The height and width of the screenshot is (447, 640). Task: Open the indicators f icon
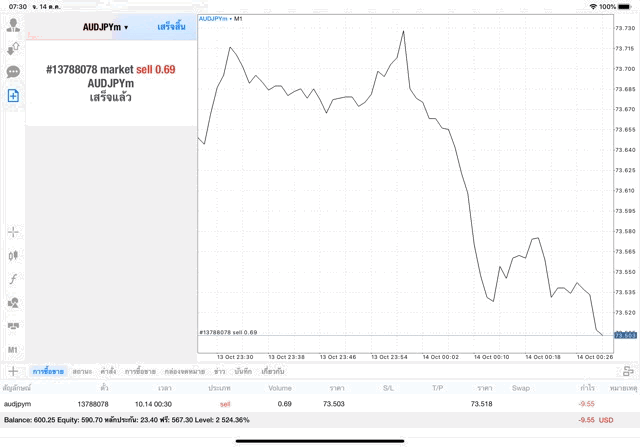pyautogui.click(x=14, y=278)
